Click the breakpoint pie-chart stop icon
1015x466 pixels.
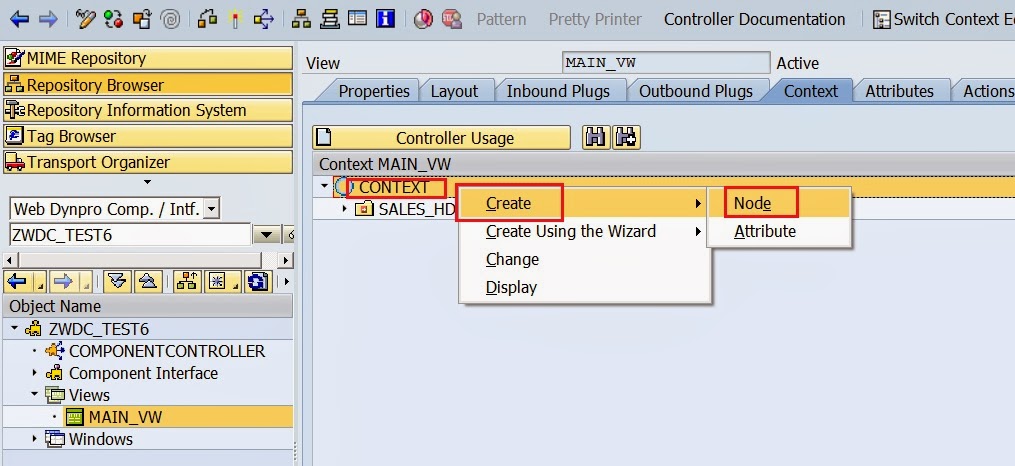[423, 19]
